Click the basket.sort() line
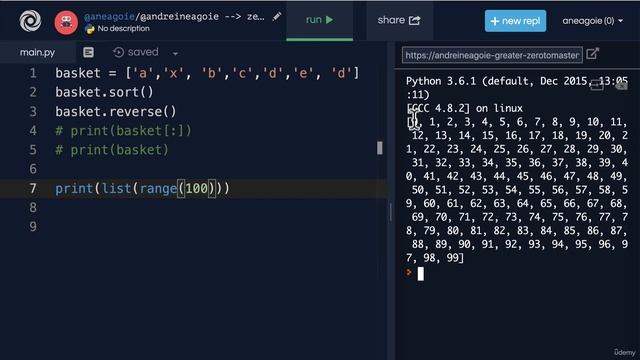This screenshot has width=640, height=360. [x=104, y=92]
